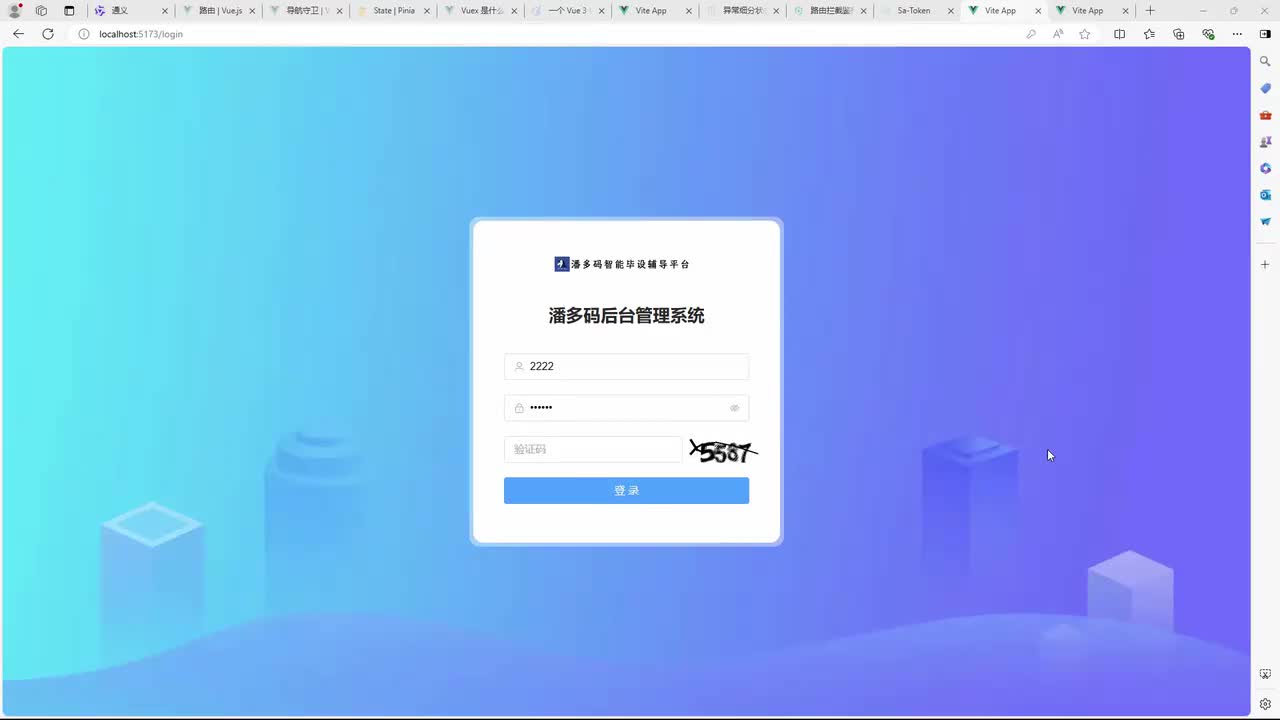Open tab actions menu icon

pos(69,11)
